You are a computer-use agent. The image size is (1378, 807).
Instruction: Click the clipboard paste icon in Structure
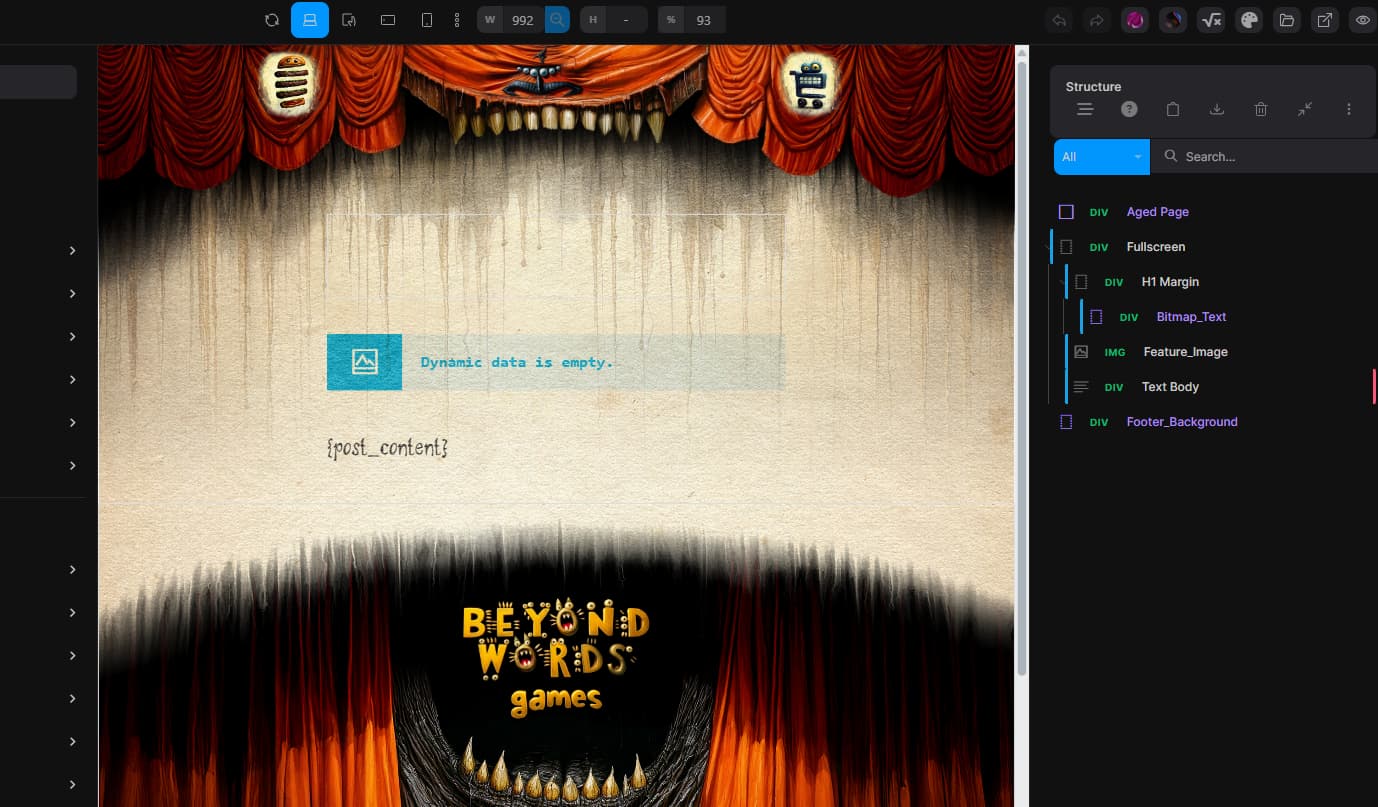pyautogui.click(x=1173, y=110)
